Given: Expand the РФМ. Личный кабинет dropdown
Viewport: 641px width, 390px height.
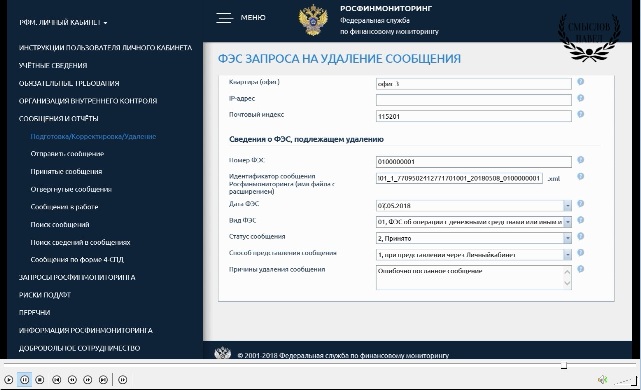Looking at the screenshot, I should pos(63,22).
